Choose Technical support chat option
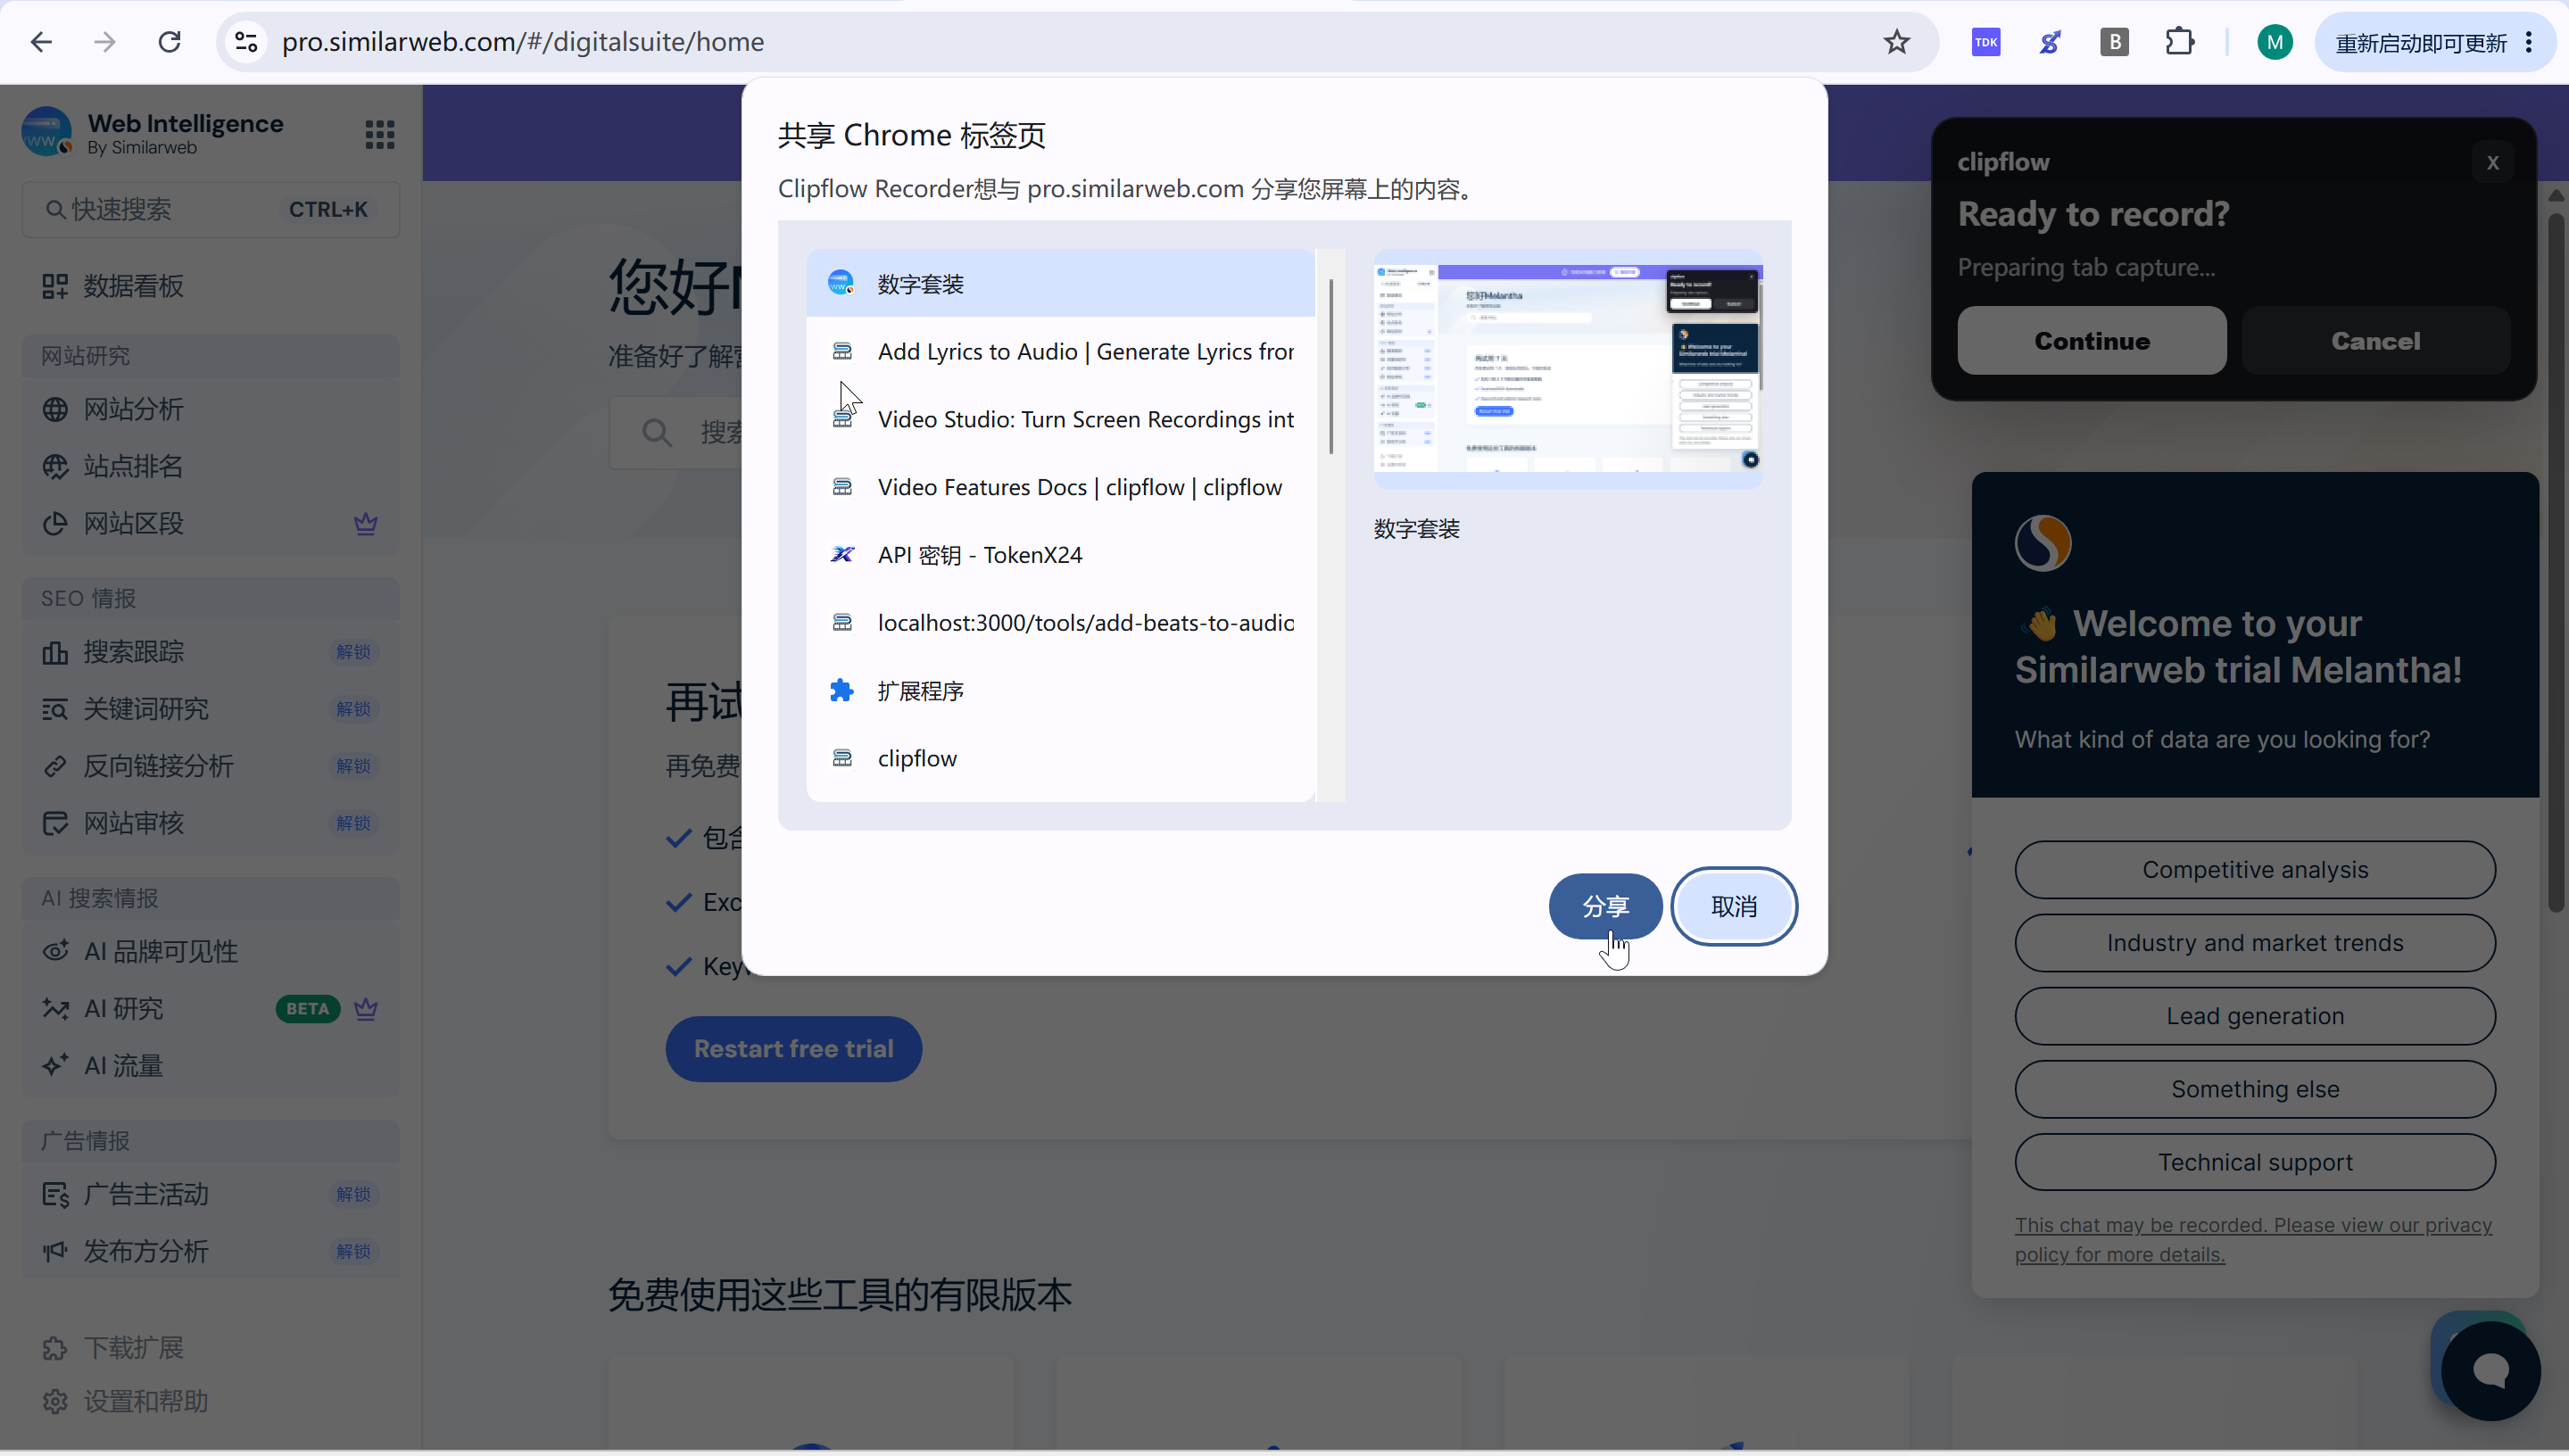2569x1456 pixels. tap(2255, 1162)
